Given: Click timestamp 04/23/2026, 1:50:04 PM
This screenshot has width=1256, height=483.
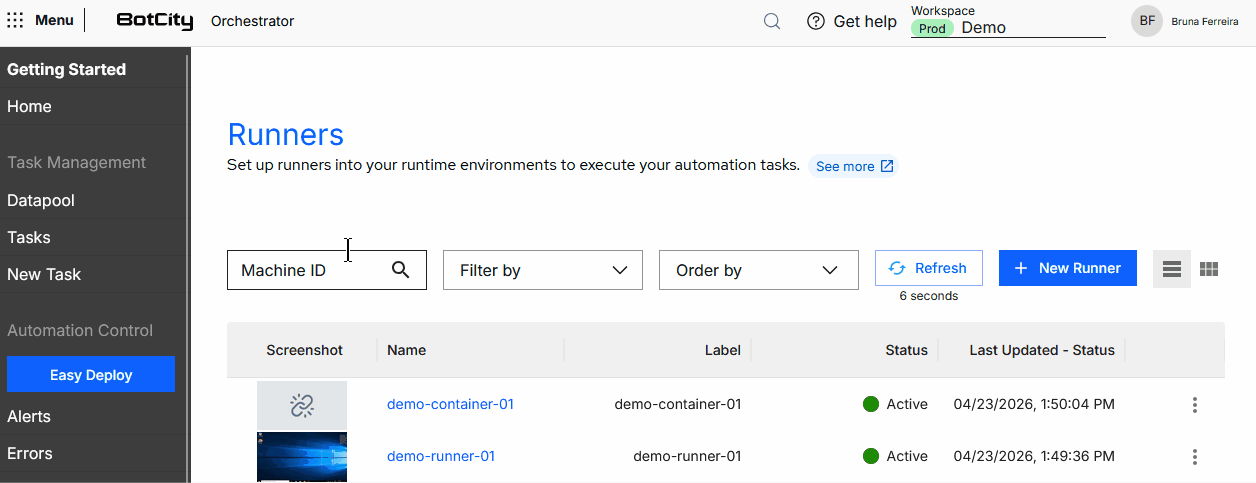Looking at the screenshot, I should click(x=1034, y=405).
